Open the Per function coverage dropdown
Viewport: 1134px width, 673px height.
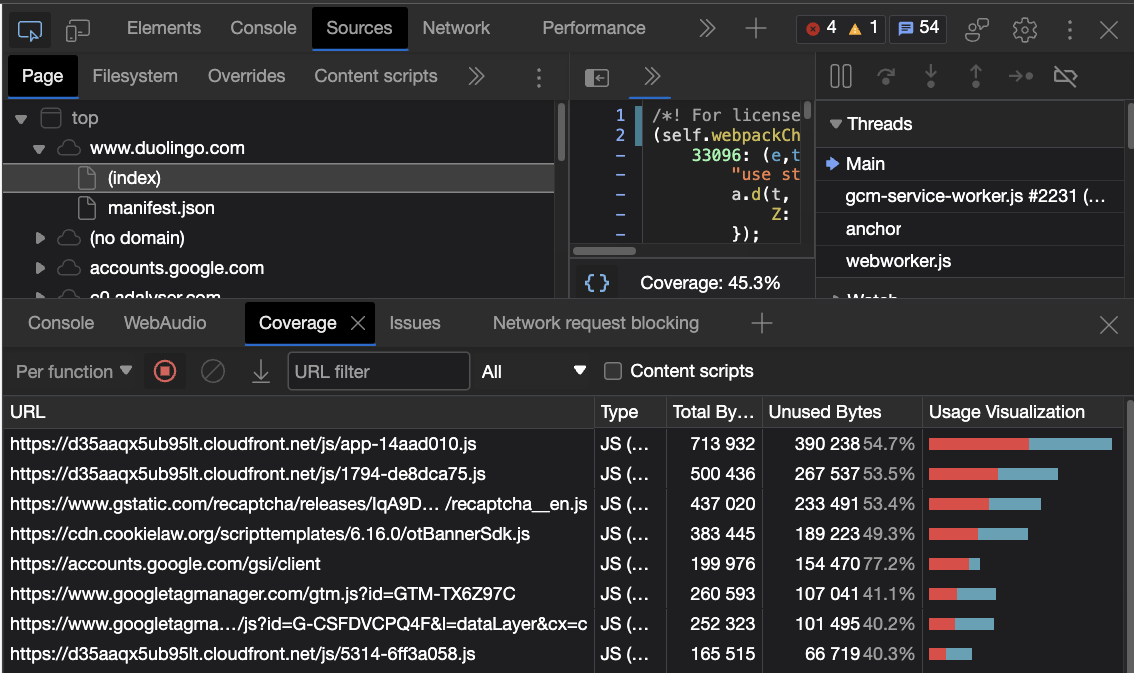coord(74,372)
